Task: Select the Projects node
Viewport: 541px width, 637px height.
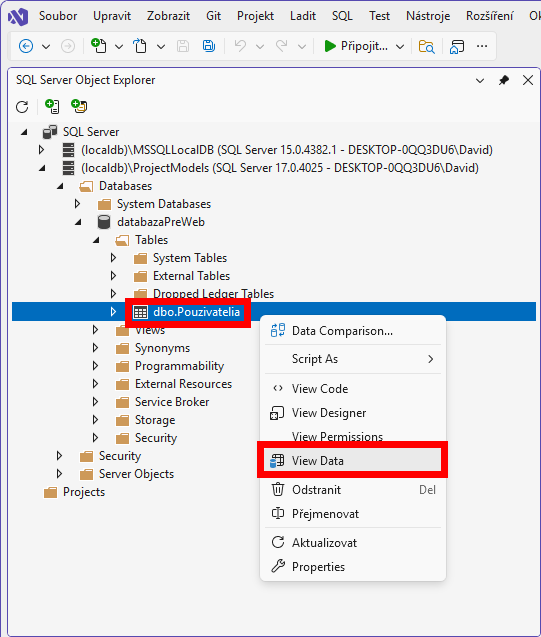Action: 84,492
